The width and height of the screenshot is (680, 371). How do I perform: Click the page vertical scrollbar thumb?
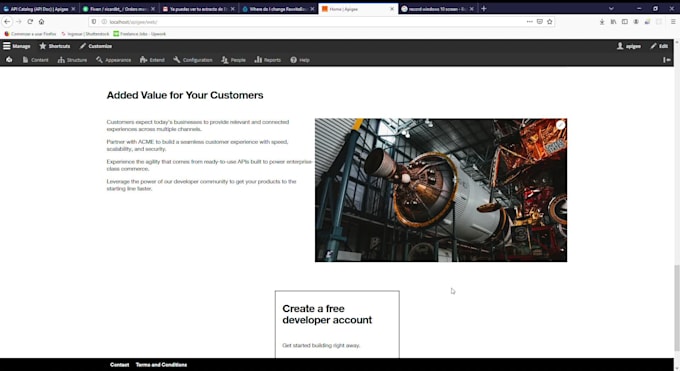(677, 308)
